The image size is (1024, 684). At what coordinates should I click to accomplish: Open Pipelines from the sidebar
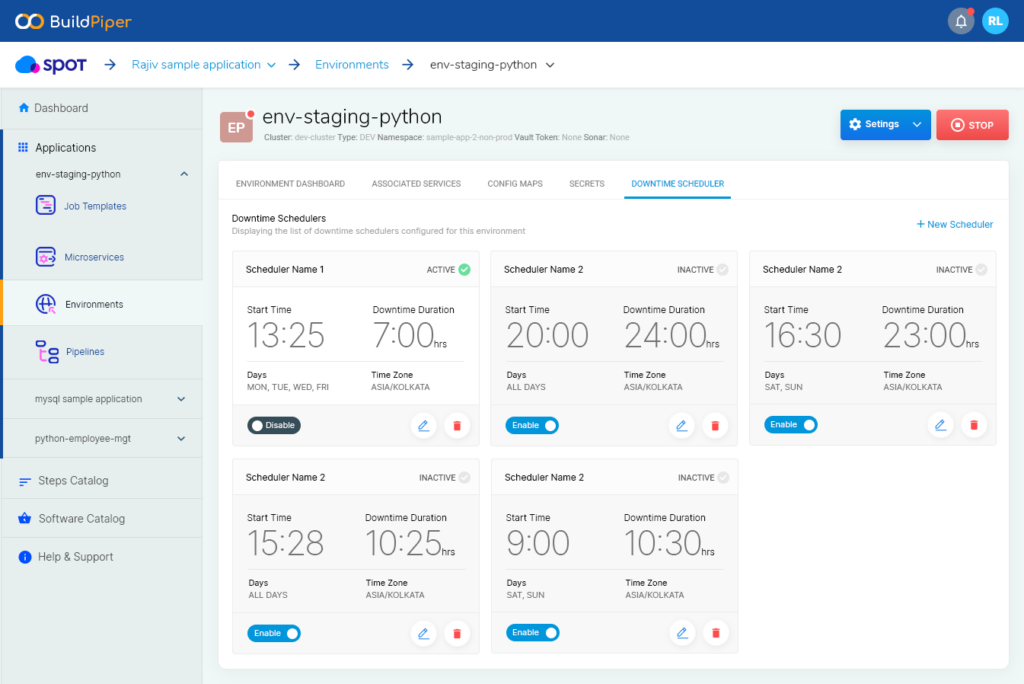pos(85,352)
